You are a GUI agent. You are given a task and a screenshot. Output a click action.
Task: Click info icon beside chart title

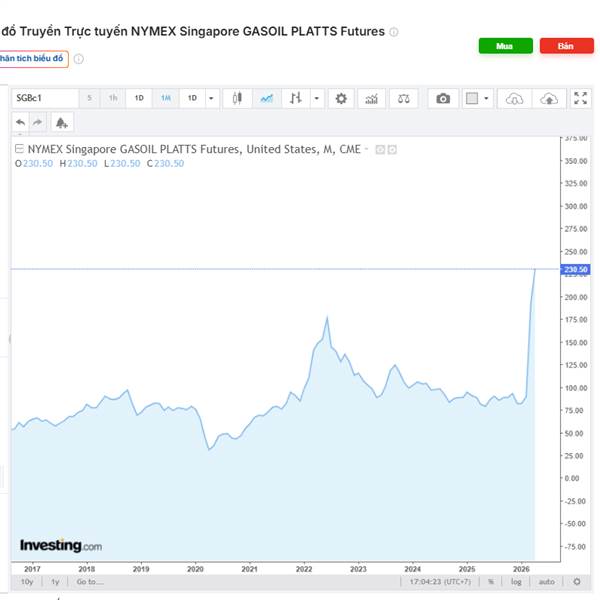click(x=394, y=32)
